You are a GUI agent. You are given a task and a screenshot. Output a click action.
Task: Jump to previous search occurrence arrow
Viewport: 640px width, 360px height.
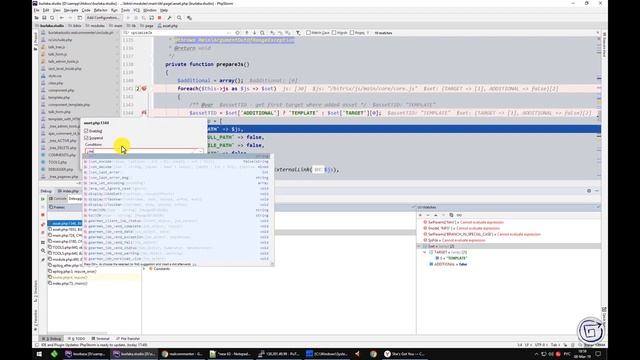(247, 33)
